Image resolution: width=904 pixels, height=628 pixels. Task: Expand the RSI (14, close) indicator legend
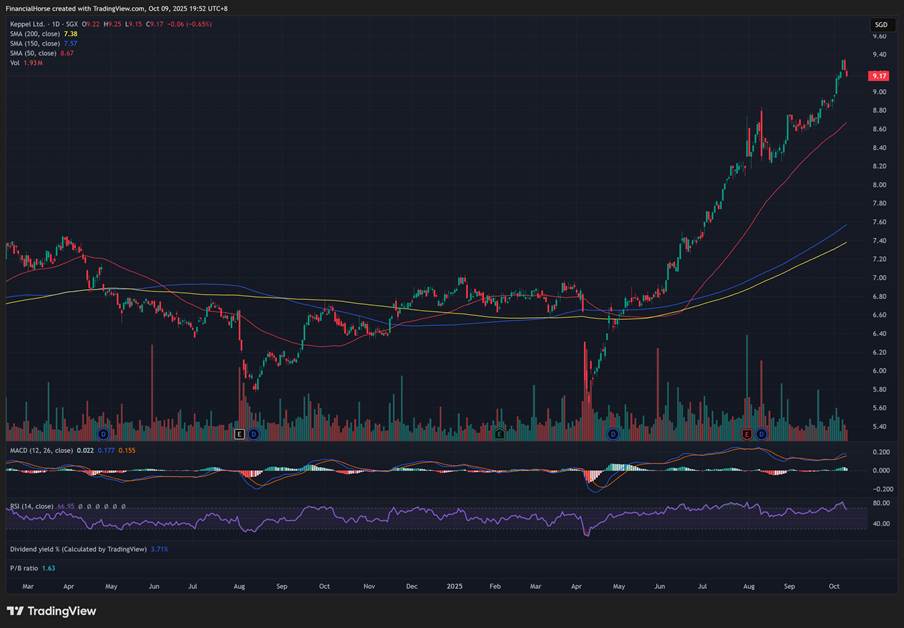32,507
